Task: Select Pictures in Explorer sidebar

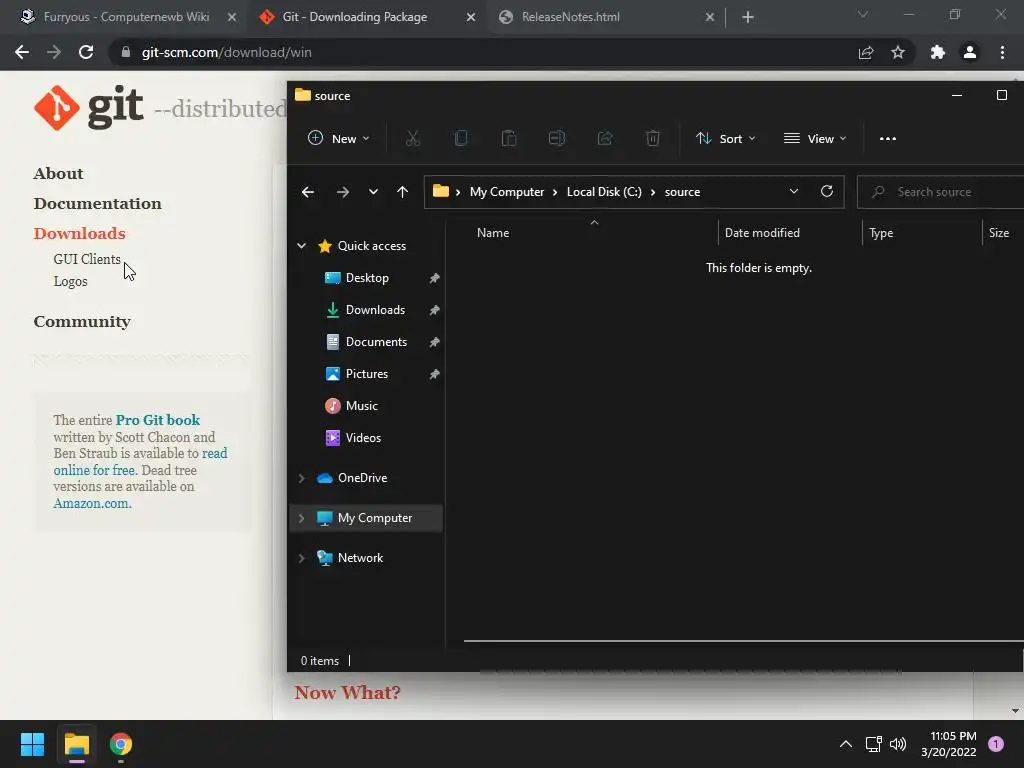Action: click(x=366, y=374)
